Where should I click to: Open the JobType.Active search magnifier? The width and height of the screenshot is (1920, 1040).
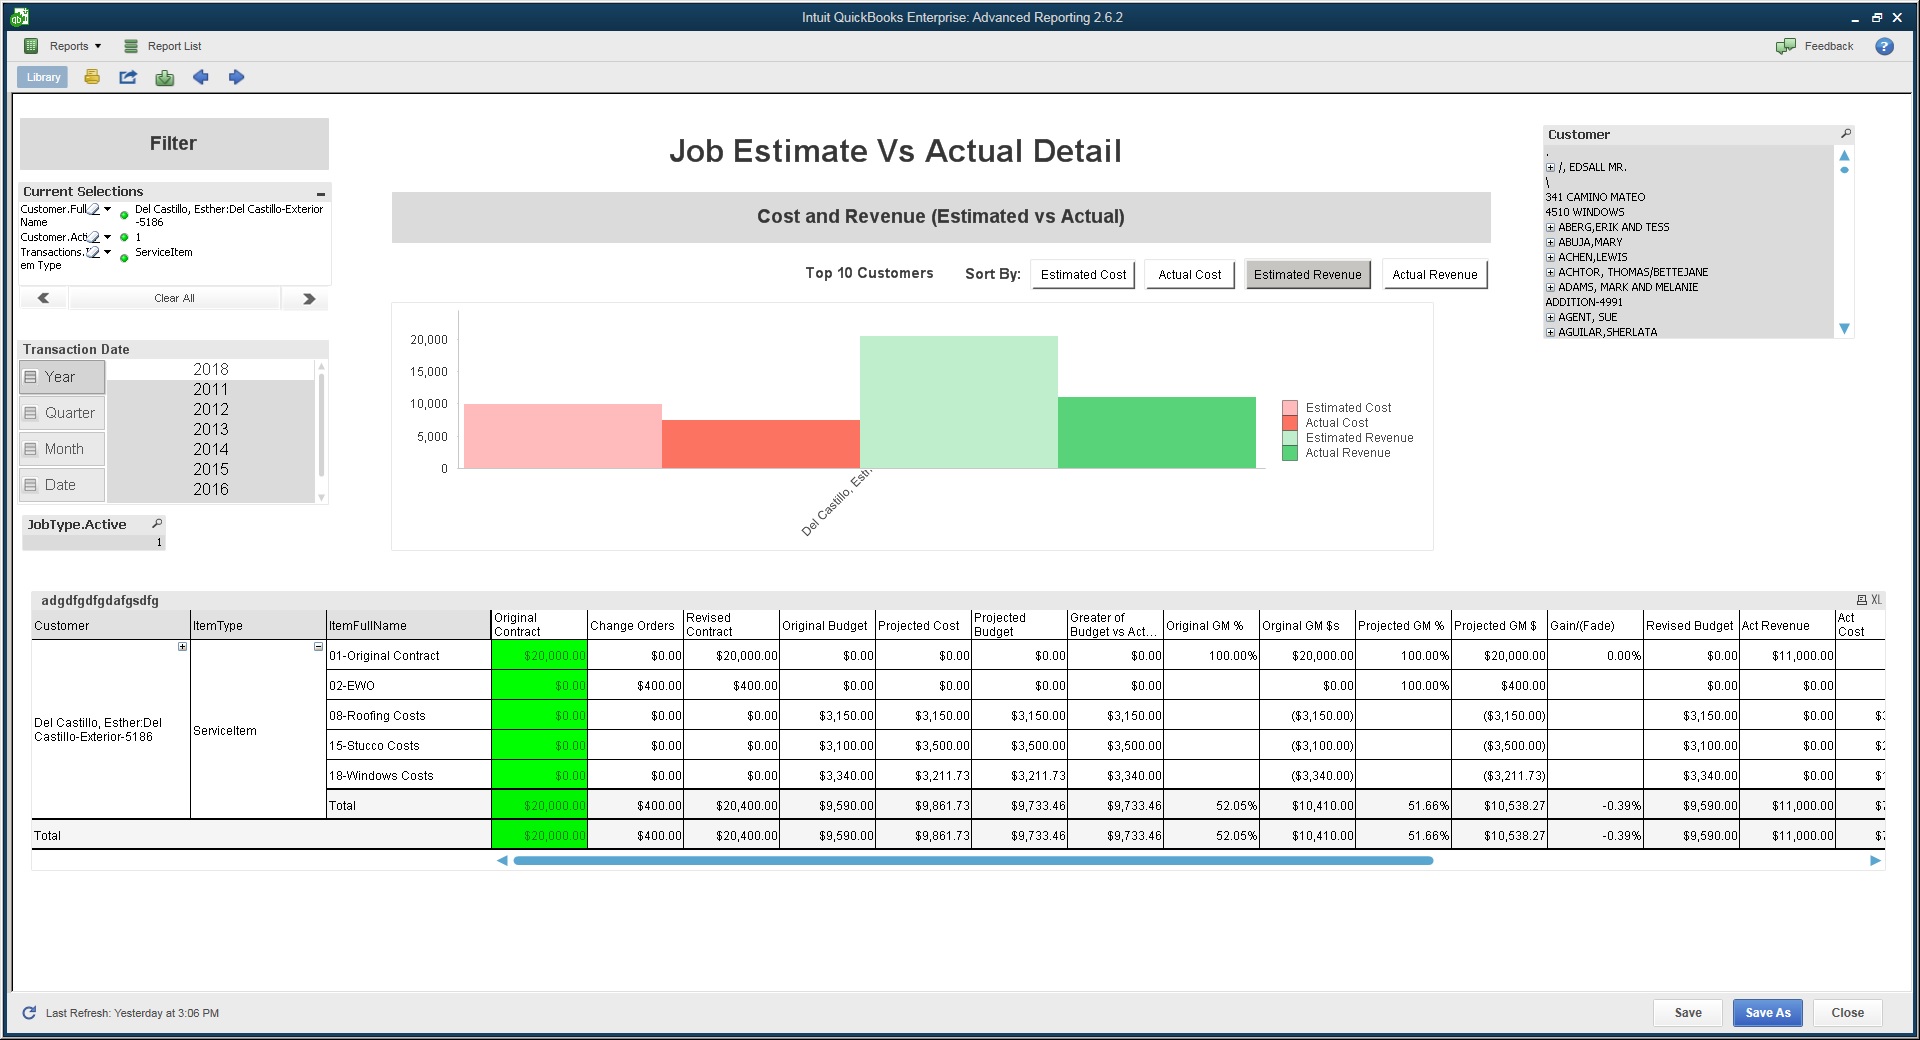(157, 523)
